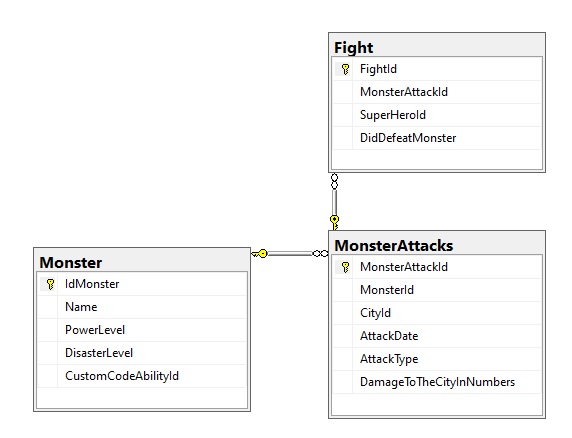Click the PowerLevel column in Monster
Image resolution: width=572 pixels, height=438 pixels.
(x=142, y=330)
